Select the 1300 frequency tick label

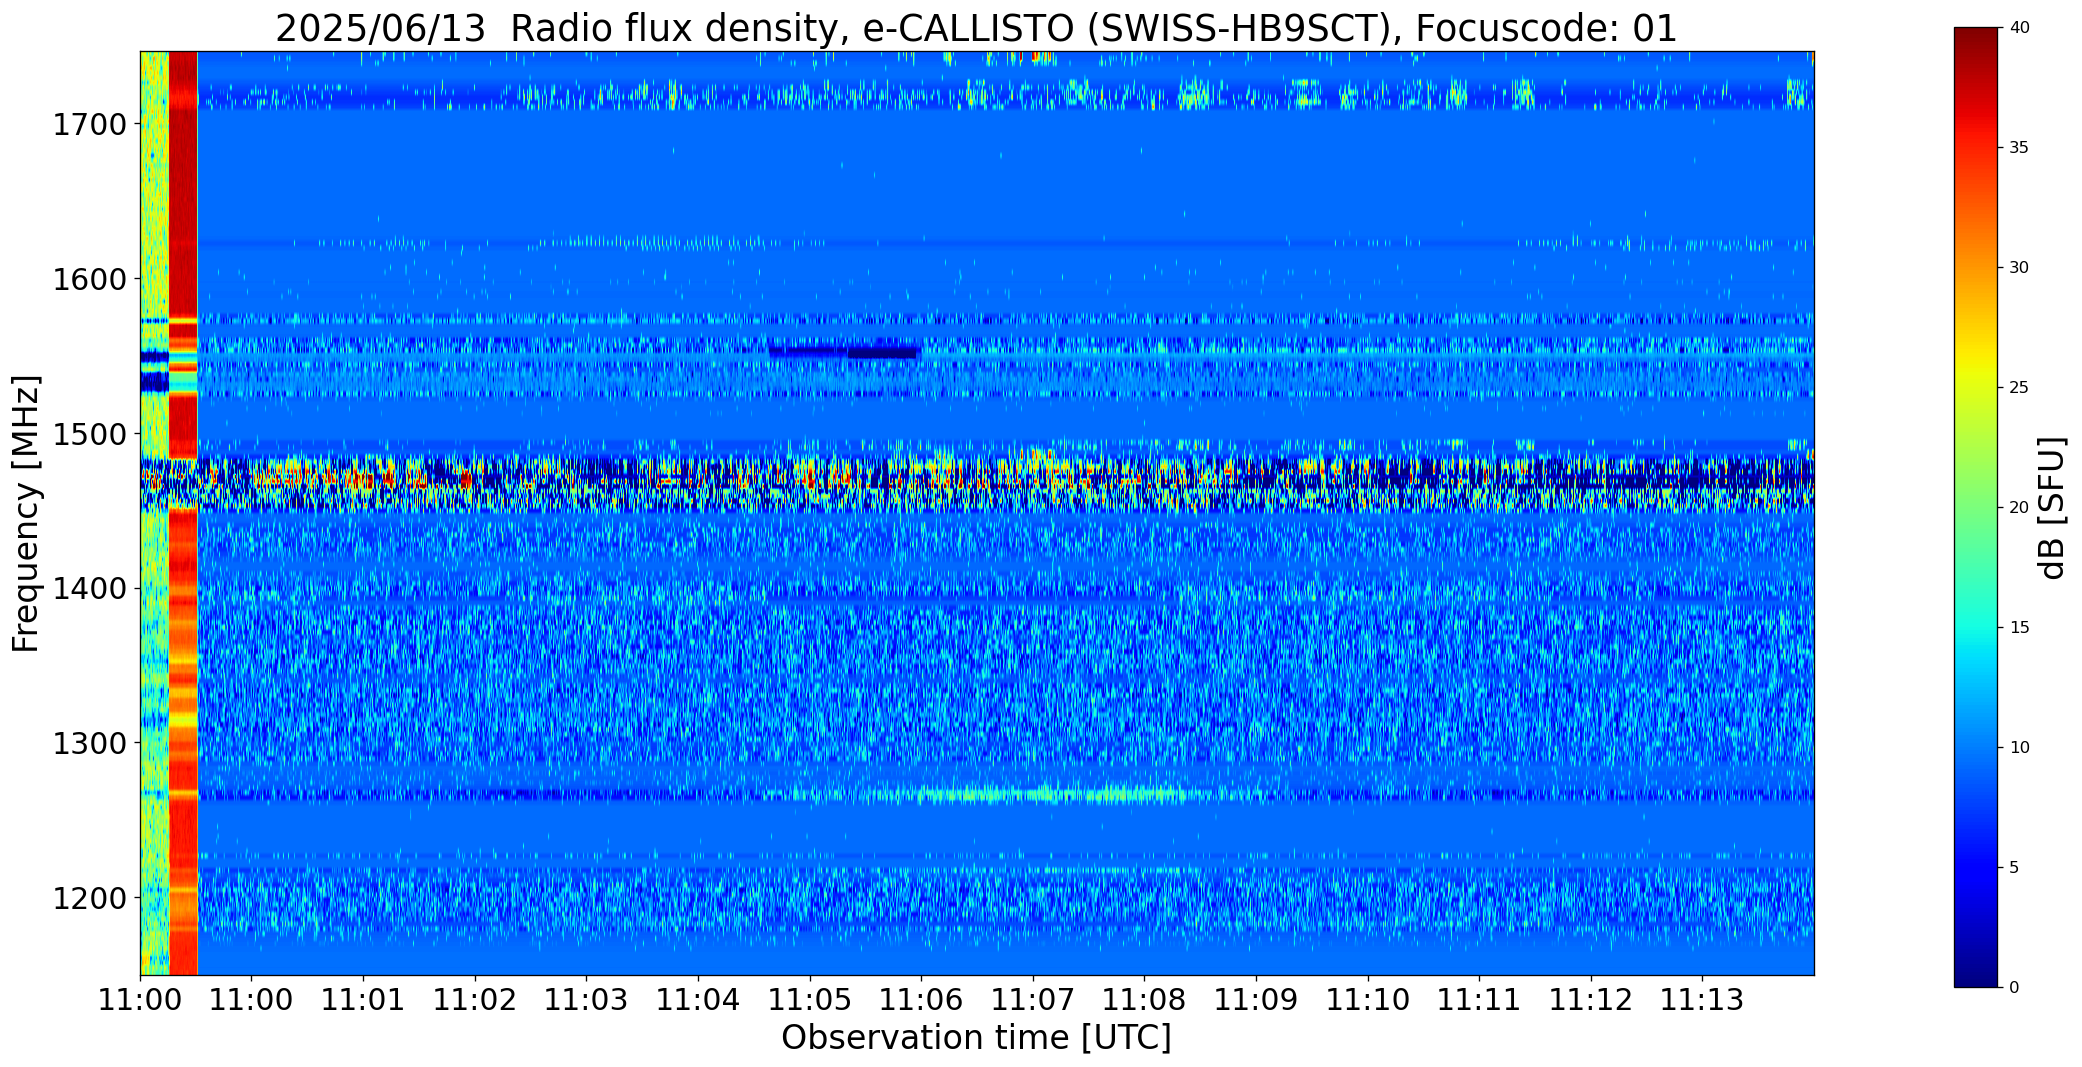(89, 743)
